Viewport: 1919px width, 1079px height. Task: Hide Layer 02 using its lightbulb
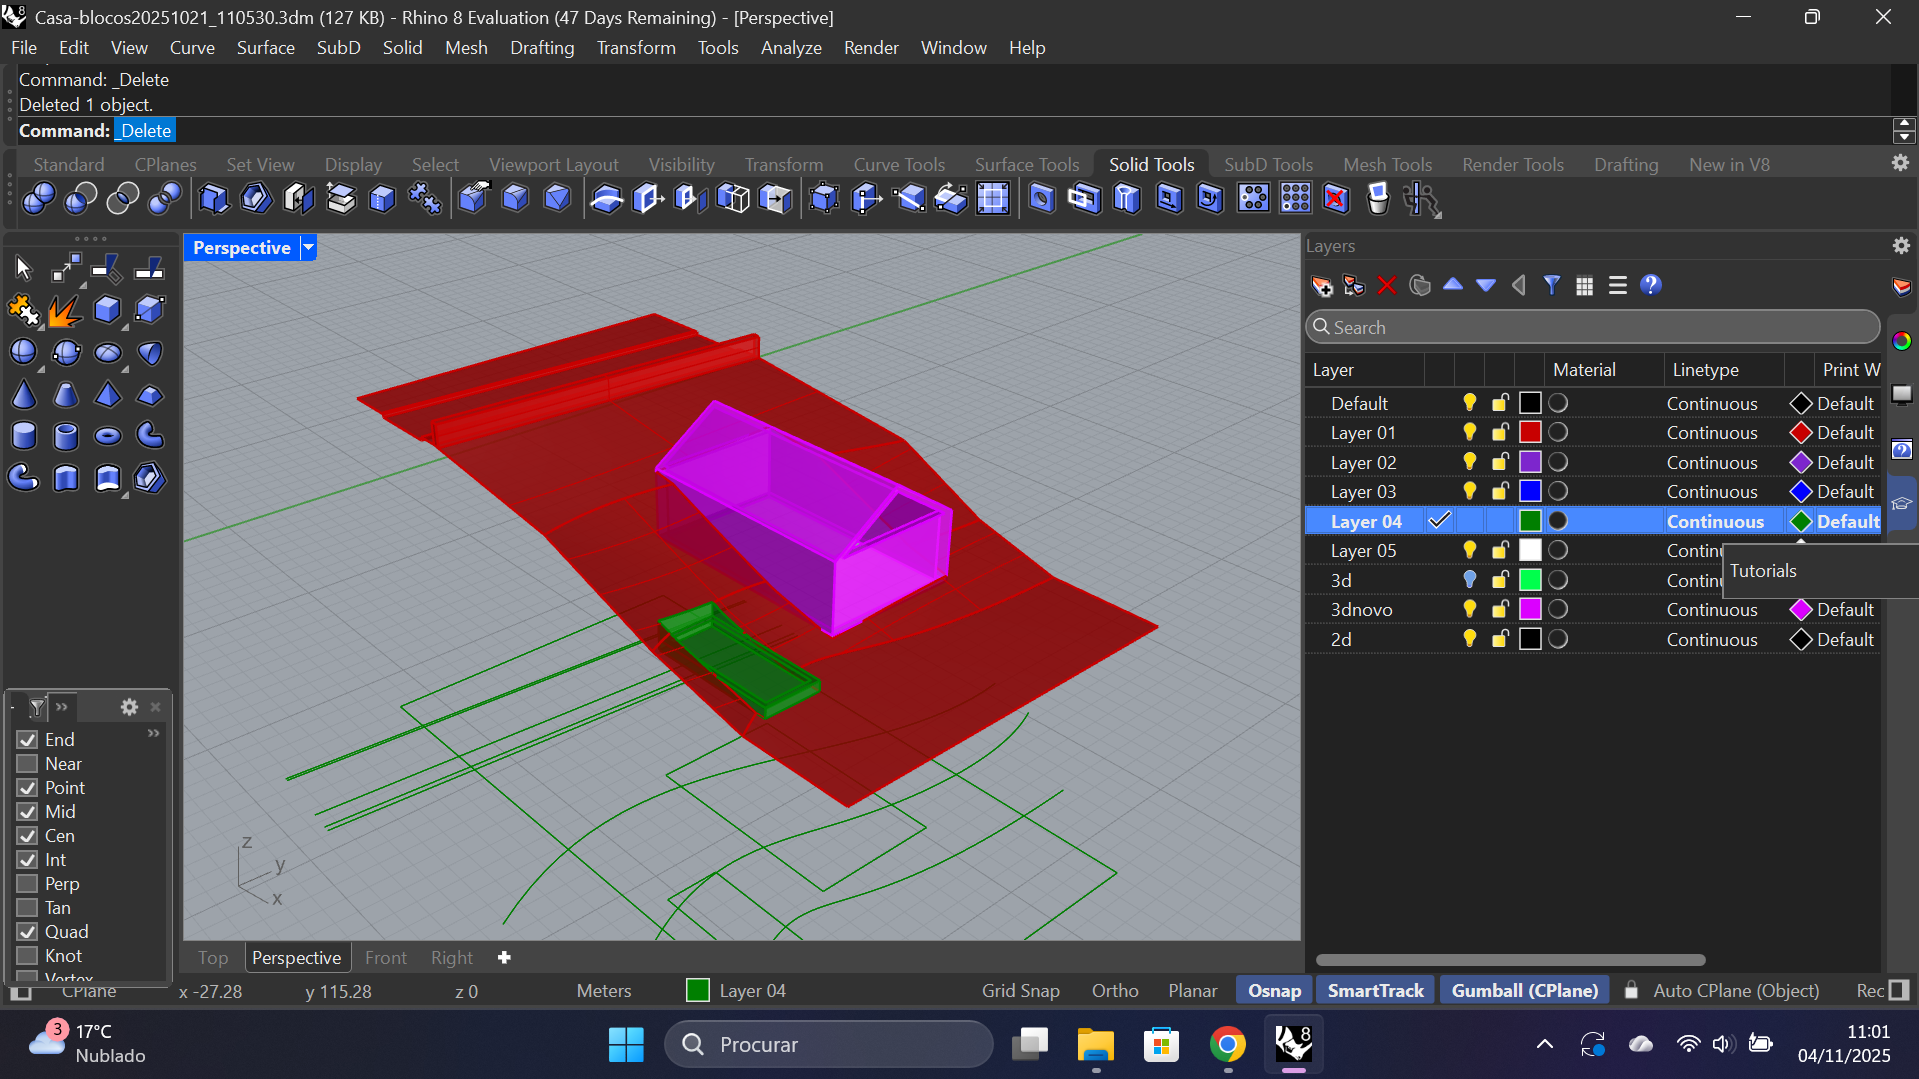tap(1469, 462)
